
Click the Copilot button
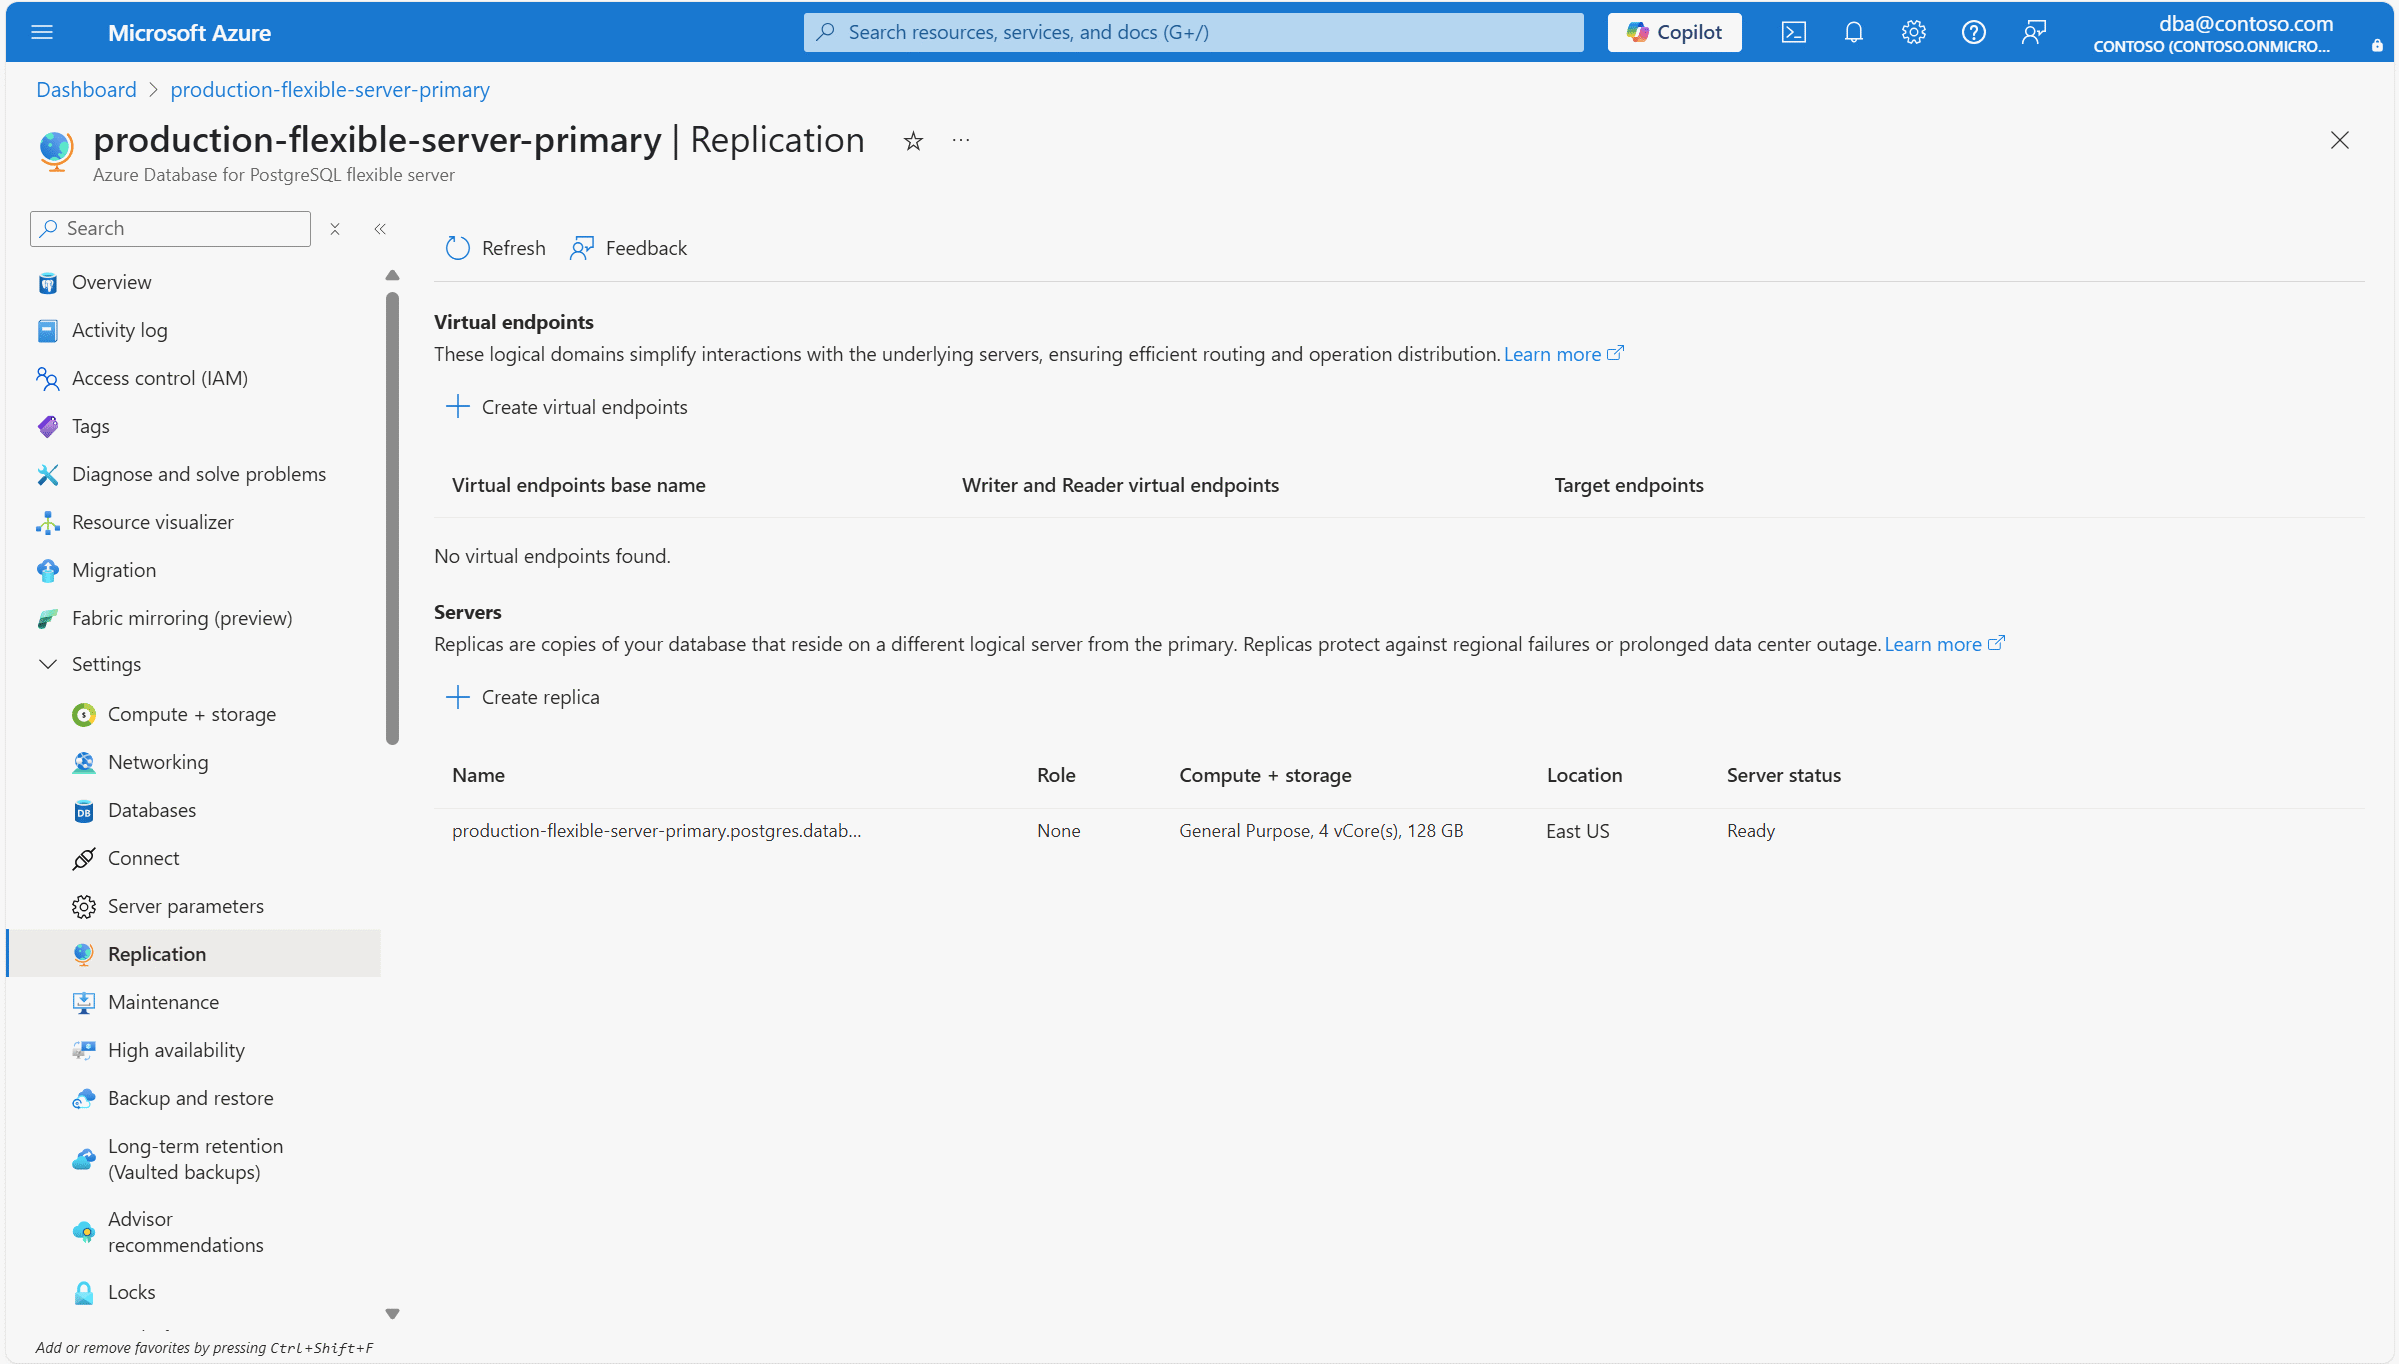pos(1675,32)
